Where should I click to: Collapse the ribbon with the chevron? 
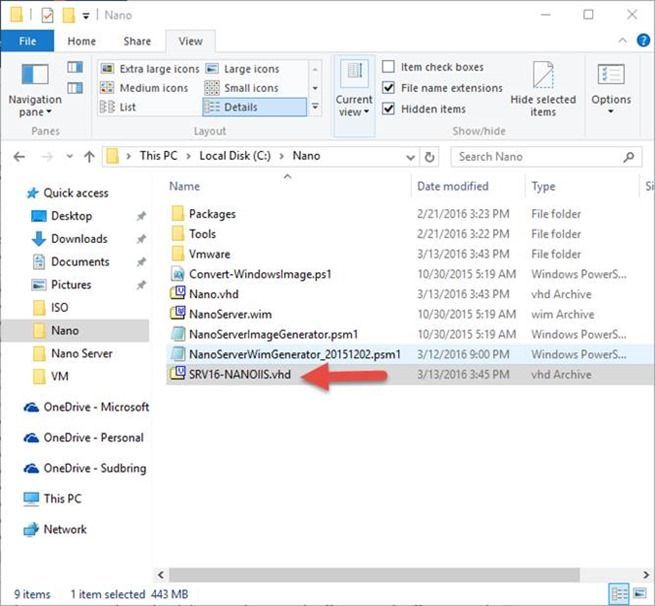(622, 41)
